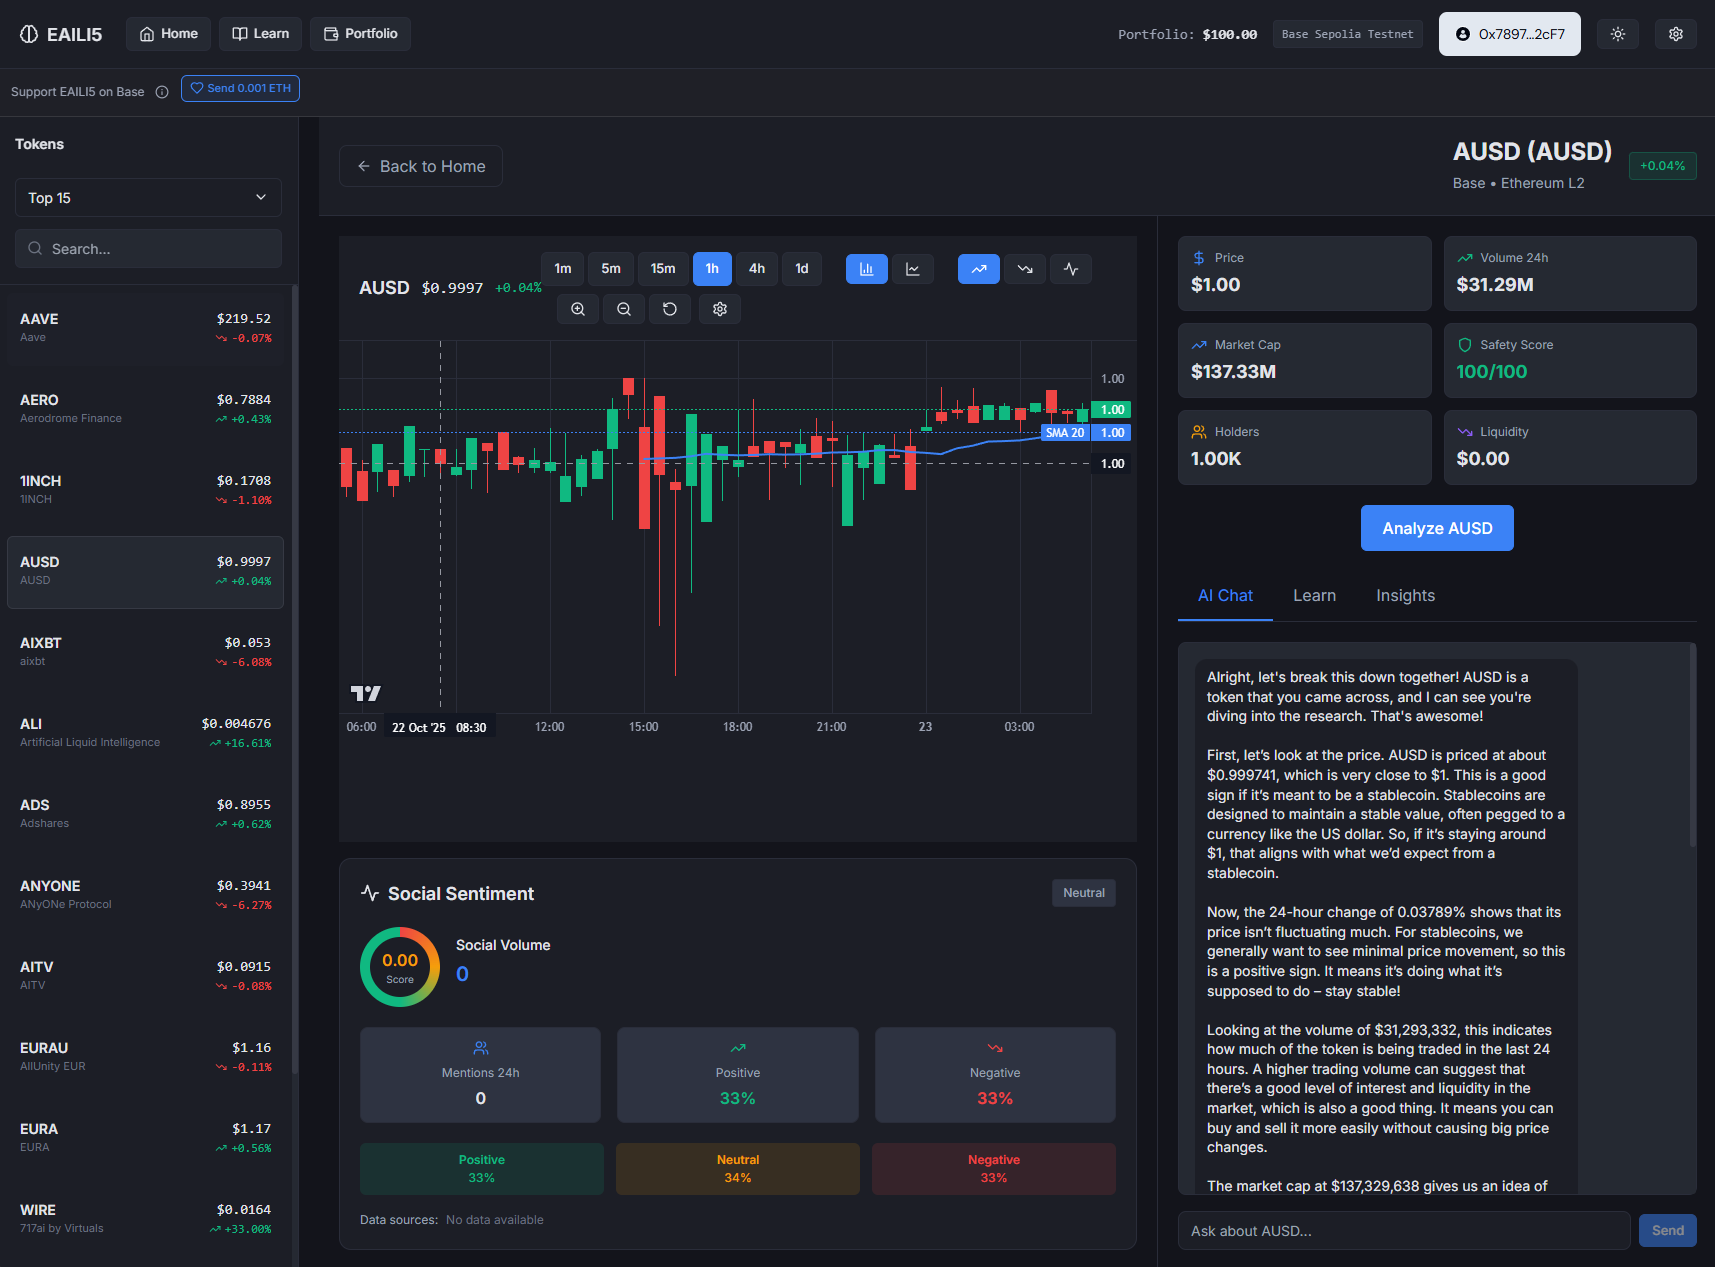Viewport: 1715px width, 1267px height.
Task: Select the 1d timeframe
Action: pos(801,268)
